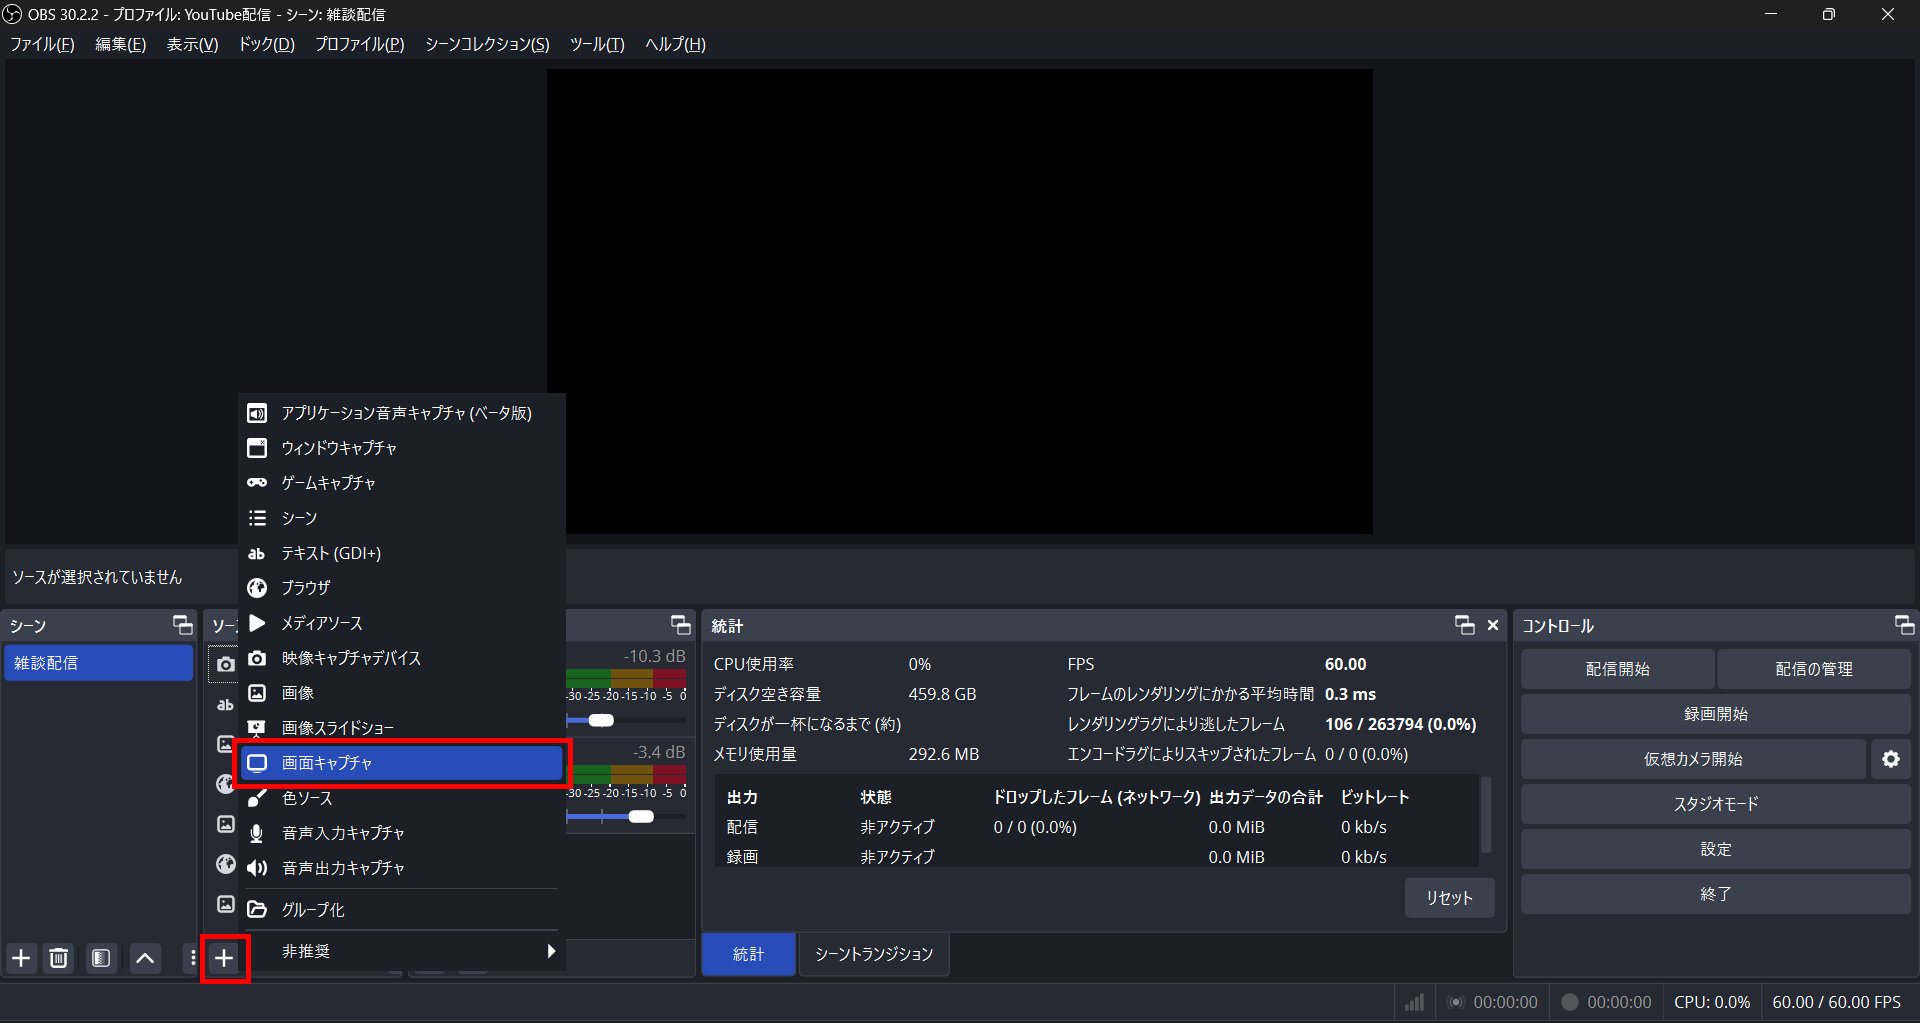This screenshot has width=1920, height=1023.
Task: Open scene panel more options dots
Action: point(192,958)
